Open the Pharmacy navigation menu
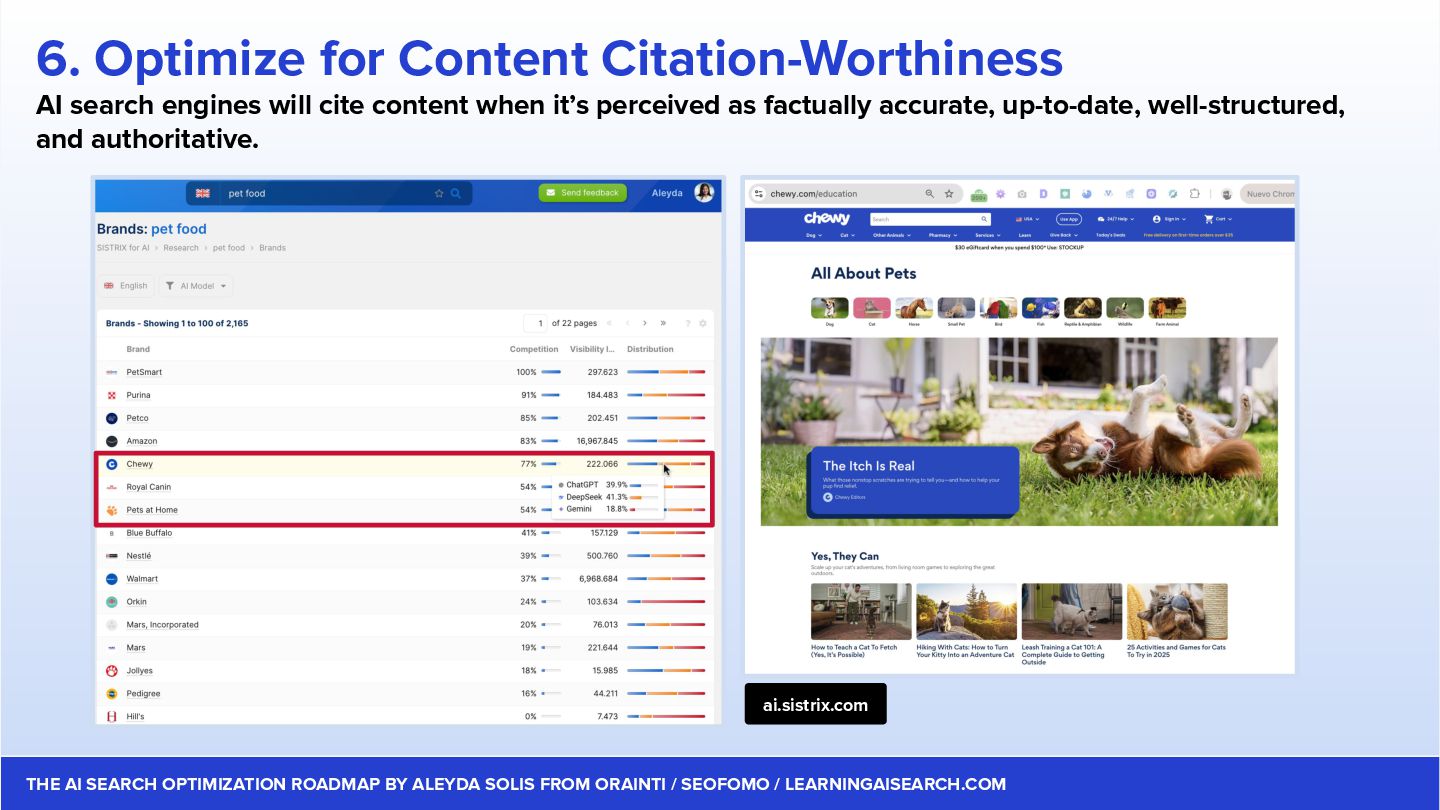Viewport: 1440px width, 810px height. (942, 235)
